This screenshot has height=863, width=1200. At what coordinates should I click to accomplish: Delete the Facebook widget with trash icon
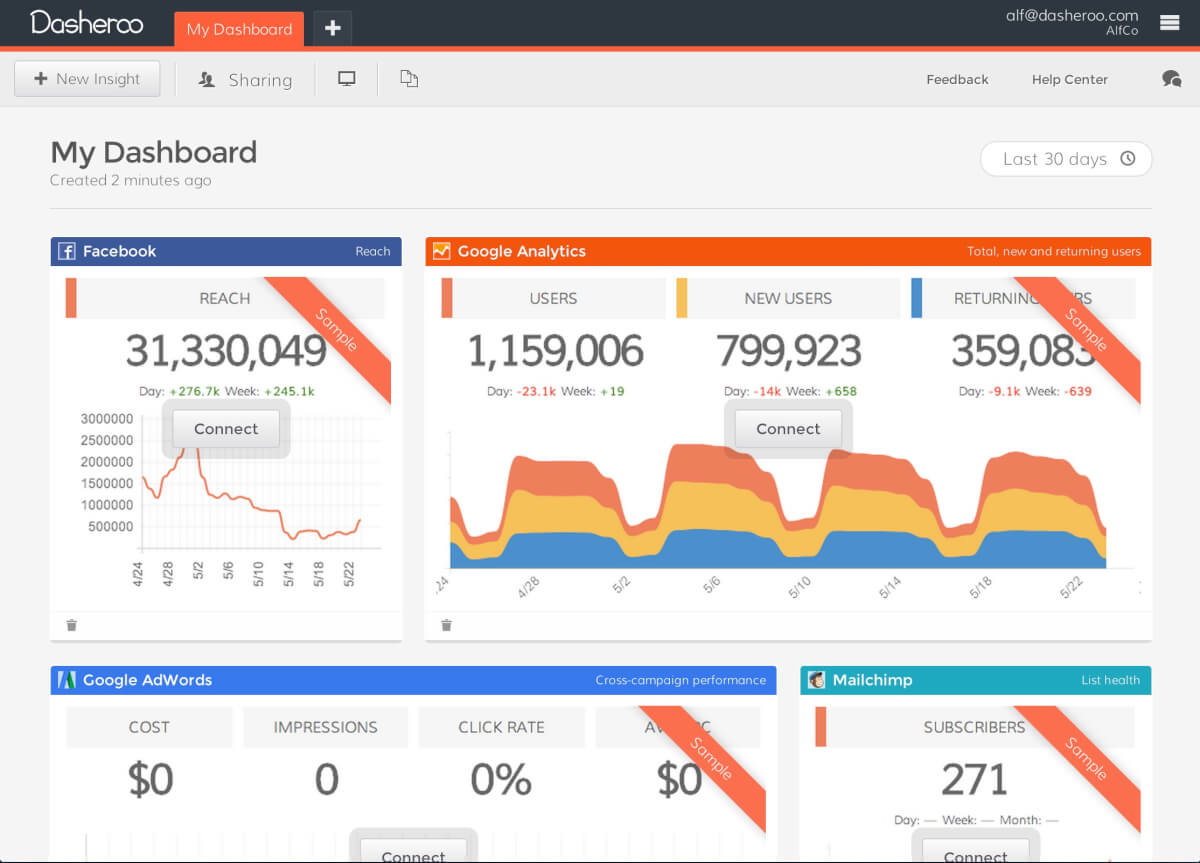71,626
